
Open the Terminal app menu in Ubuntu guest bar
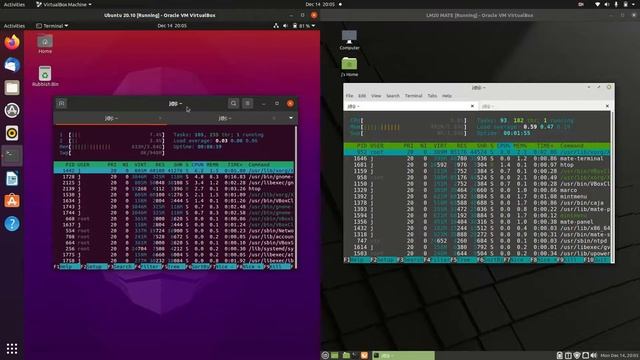[52, 26]
